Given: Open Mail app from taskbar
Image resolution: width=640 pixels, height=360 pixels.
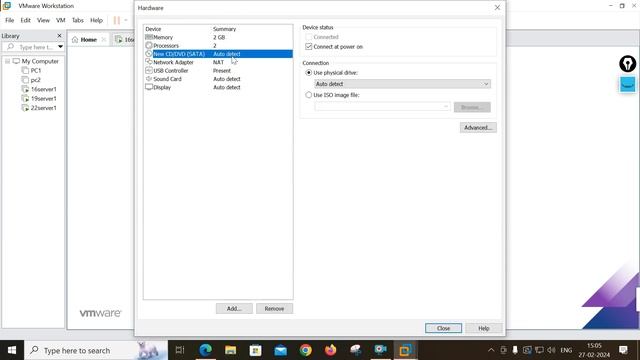Looking at the screenshot, I should point(280,350).
